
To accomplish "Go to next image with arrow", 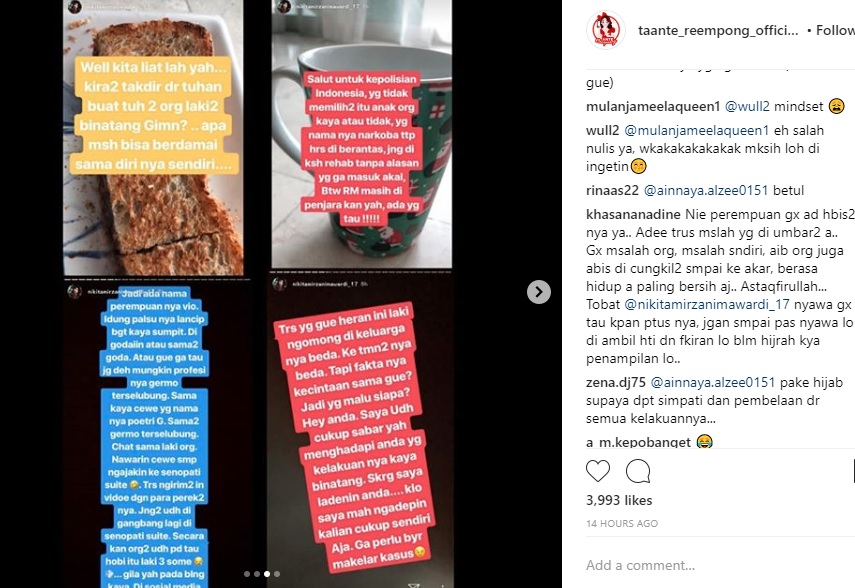I will coord(539,292).
